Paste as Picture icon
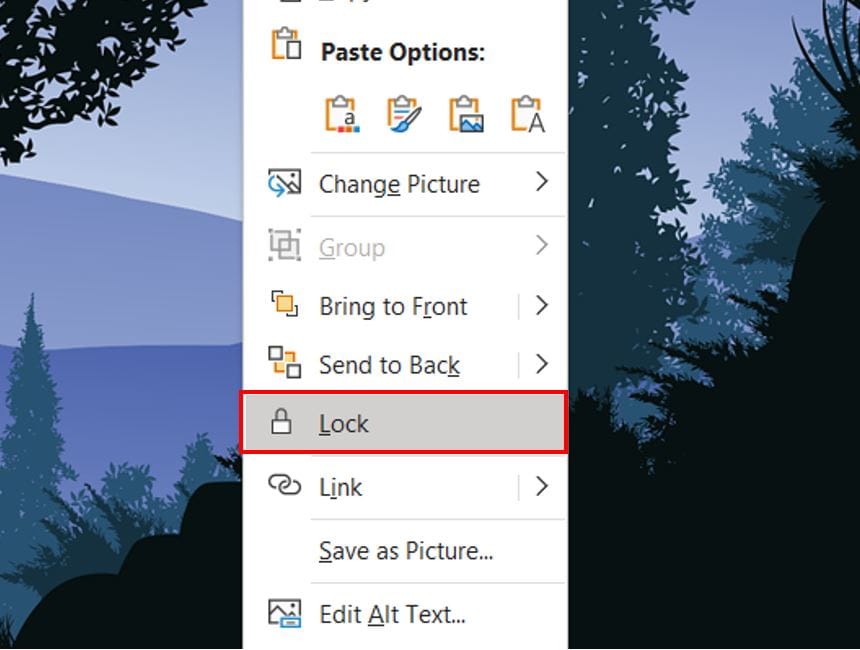The image size is (860, 650). coord(466,114)
